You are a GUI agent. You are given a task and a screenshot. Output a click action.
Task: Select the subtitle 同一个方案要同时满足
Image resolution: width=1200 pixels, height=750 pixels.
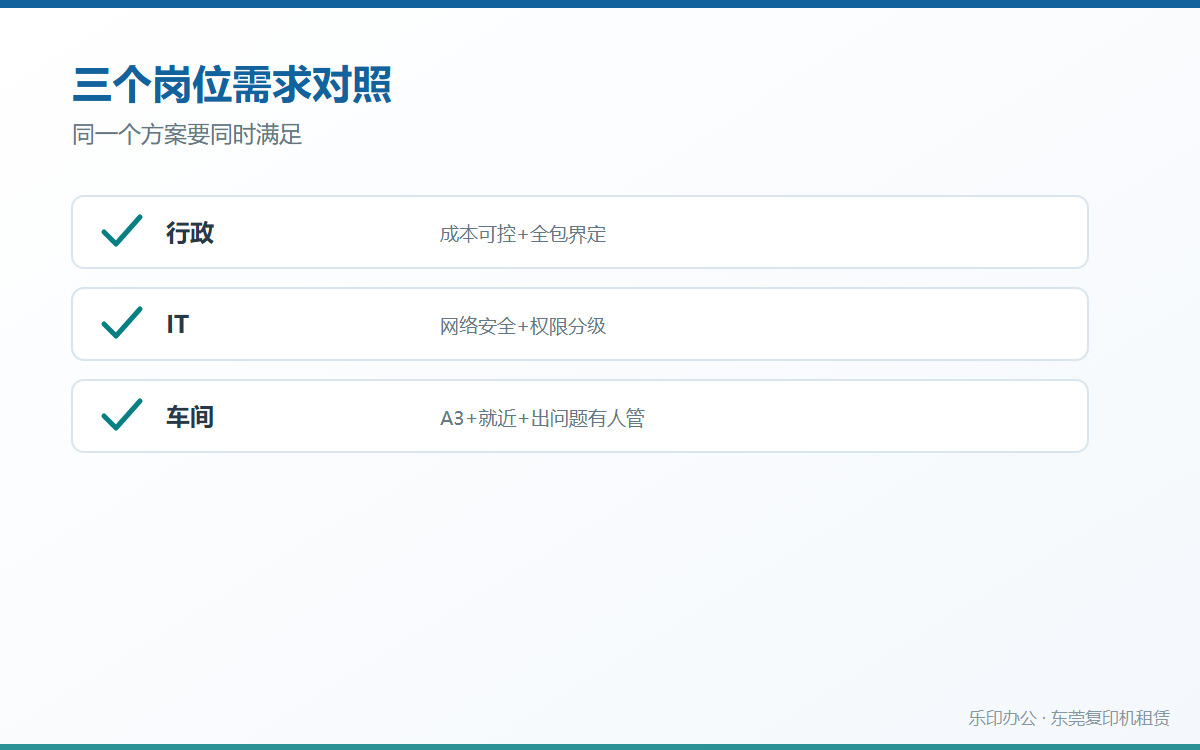187,135
